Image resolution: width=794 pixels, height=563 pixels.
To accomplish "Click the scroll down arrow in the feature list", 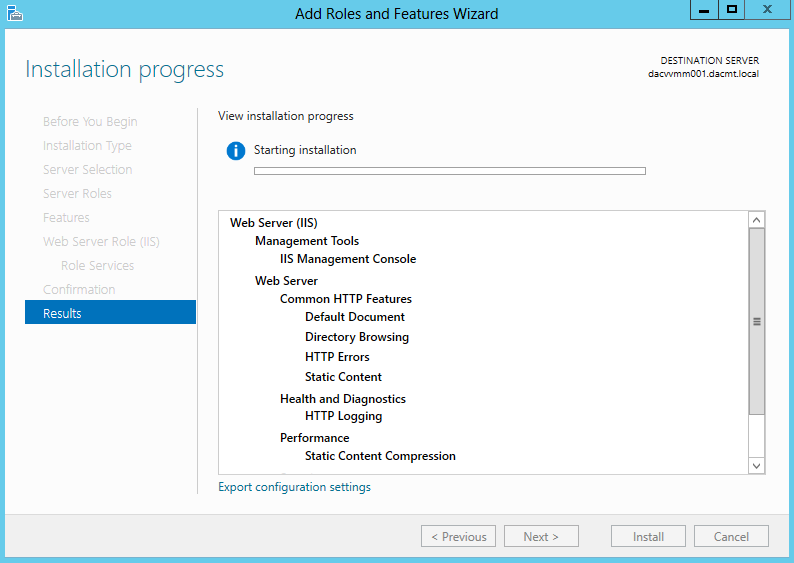I will pos(757,466).
